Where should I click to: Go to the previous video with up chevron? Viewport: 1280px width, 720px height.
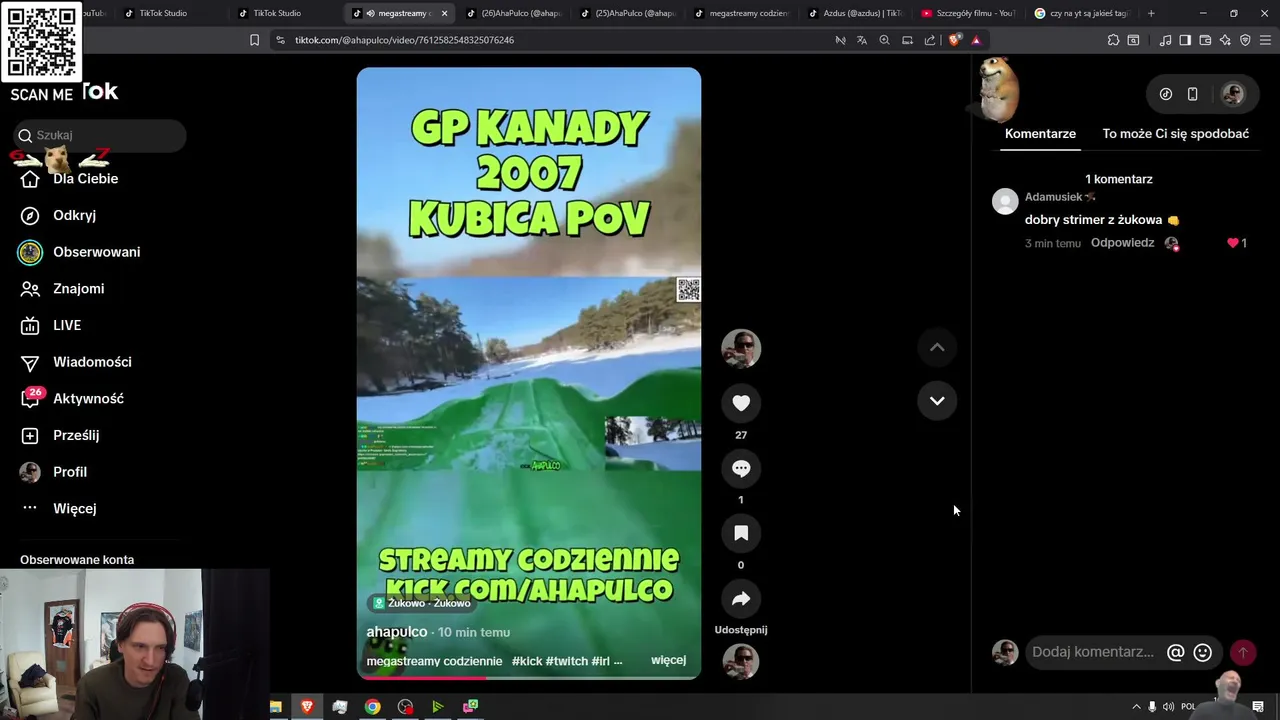point(937,347)
